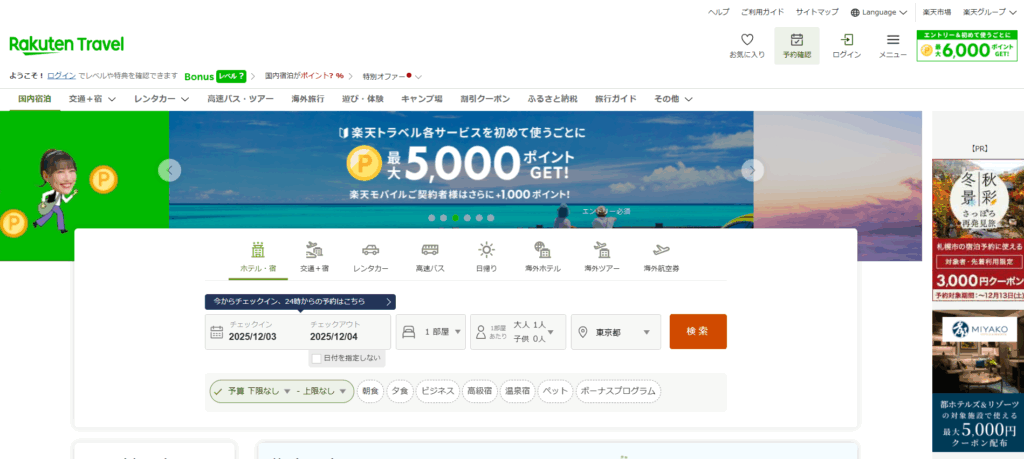Open the メニュー hamburger icon
Image resolution: width=1024 pixels, height=459 pixels.
pyautogui.click(x=893, y=40)
